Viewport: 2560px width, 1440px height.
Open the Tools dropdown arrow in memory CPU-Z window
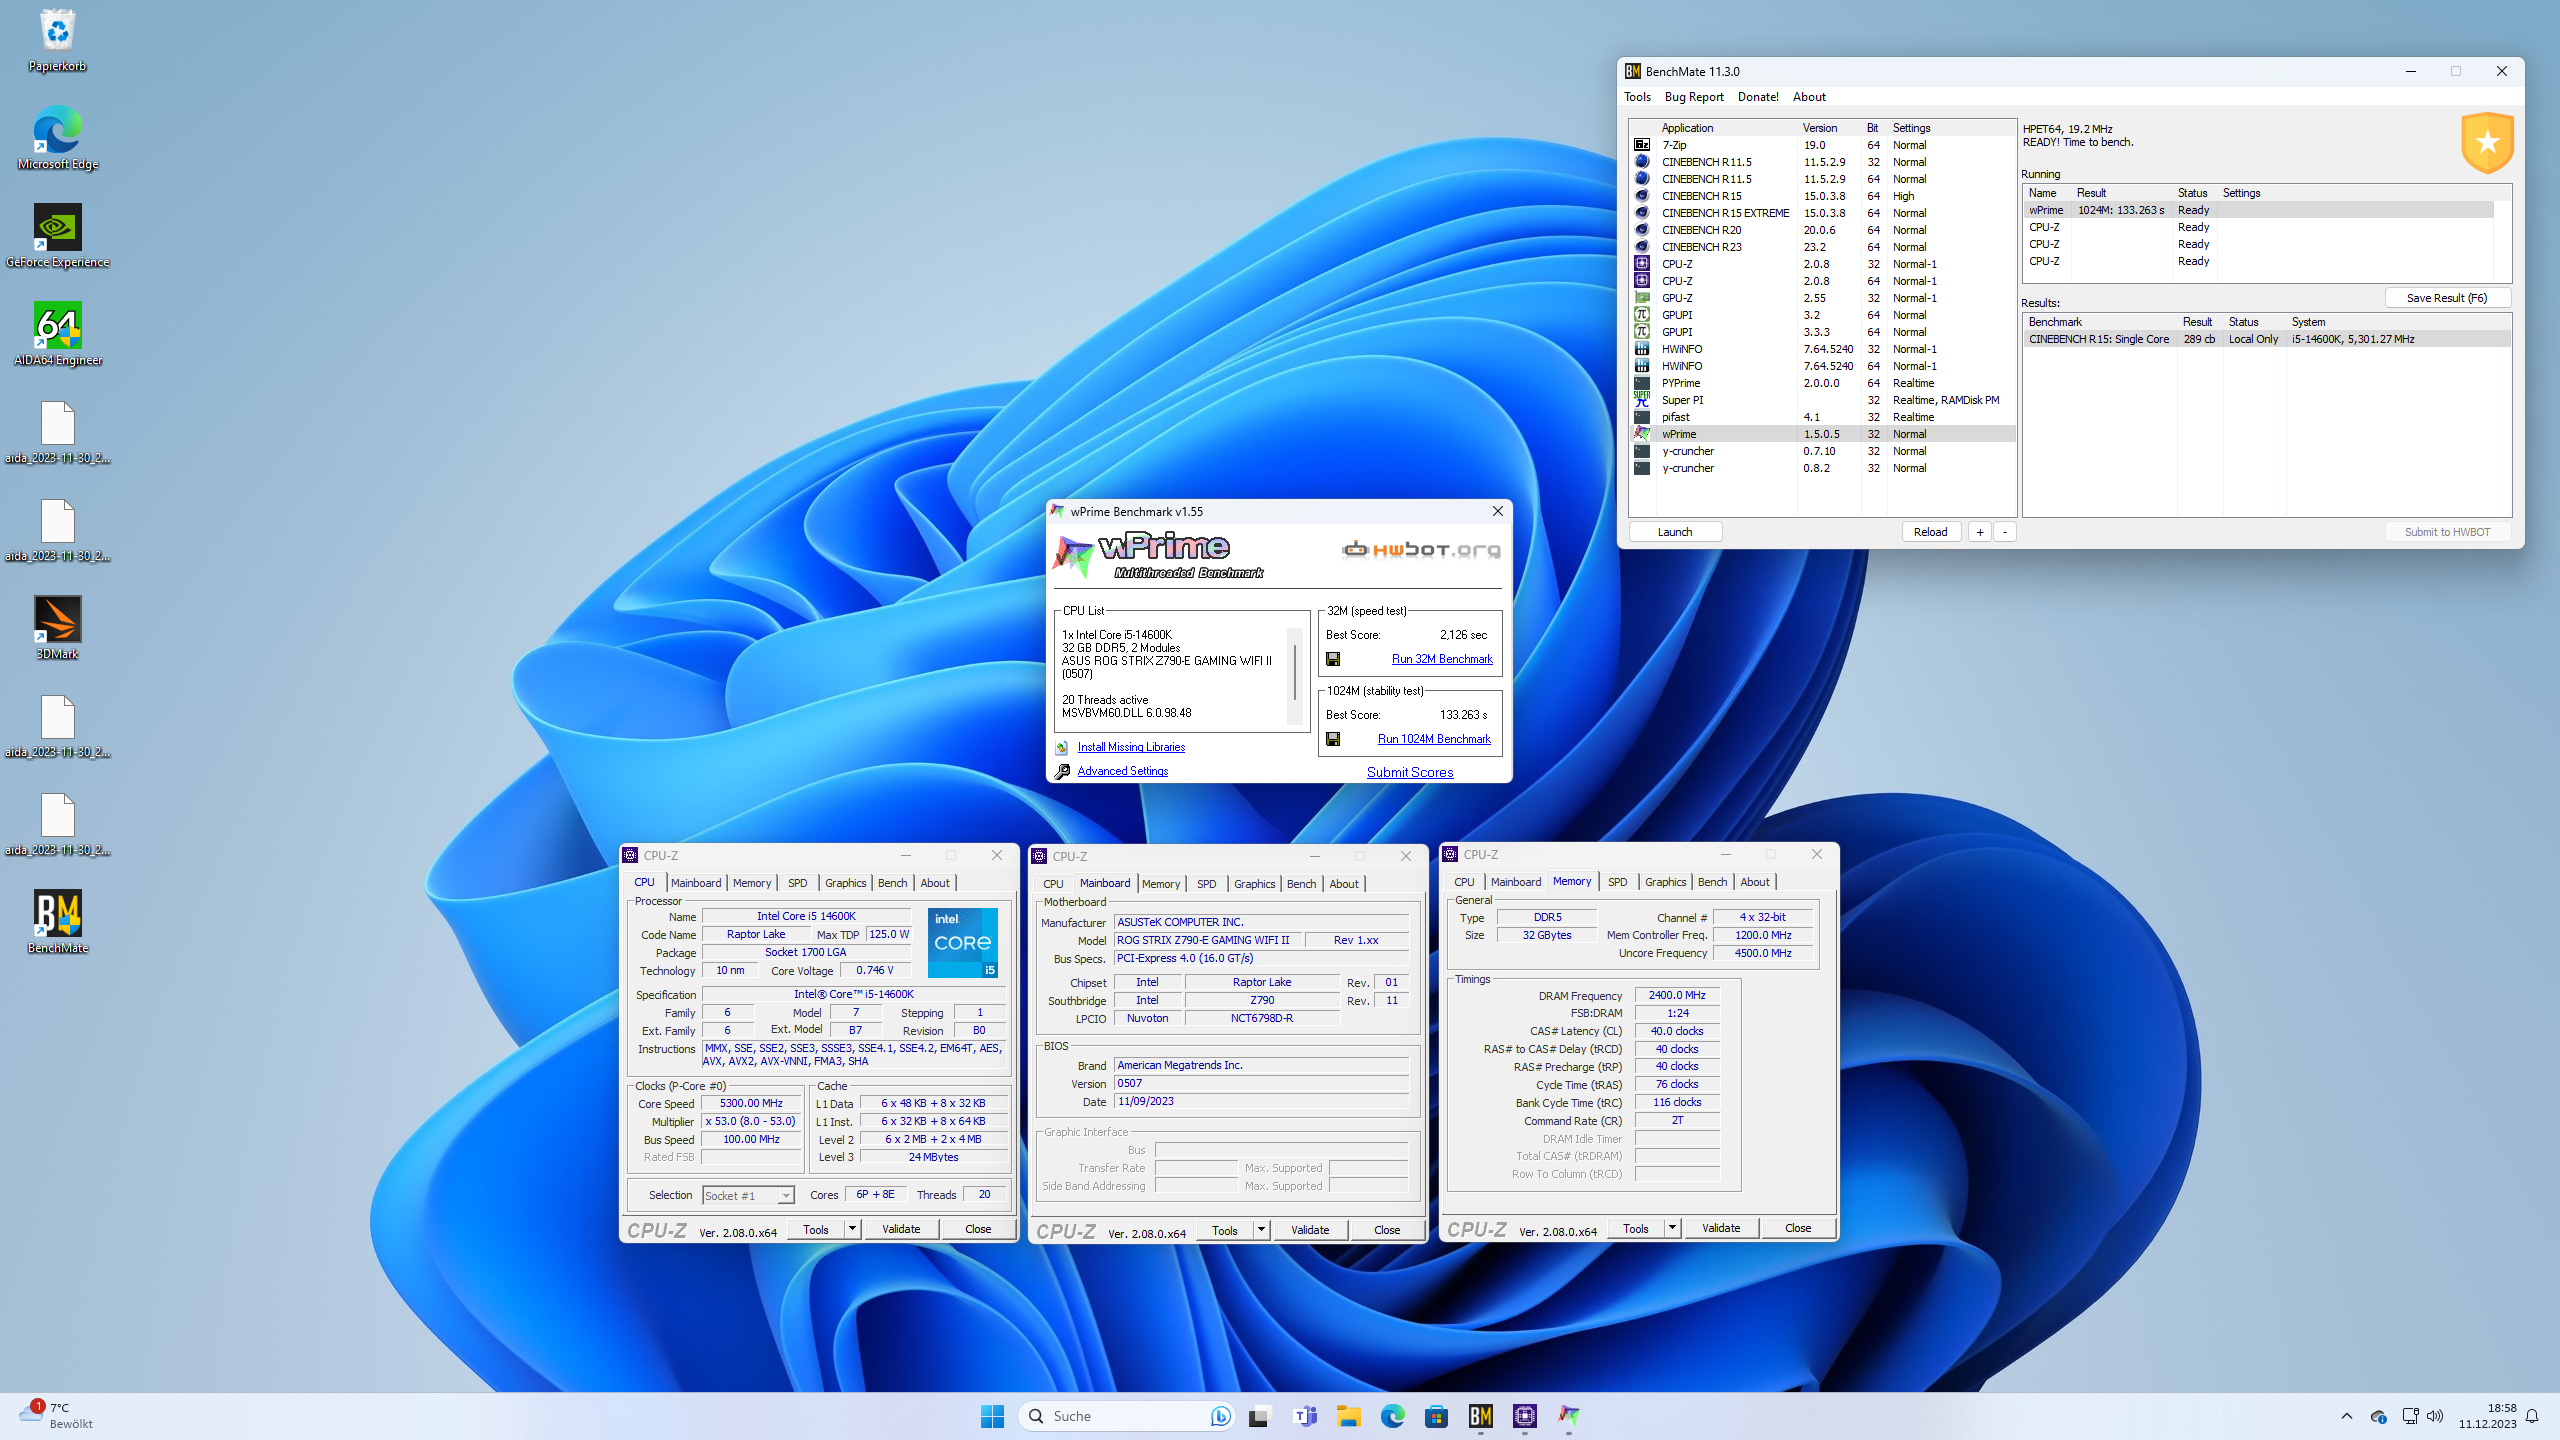(x=1672, y=1227)
